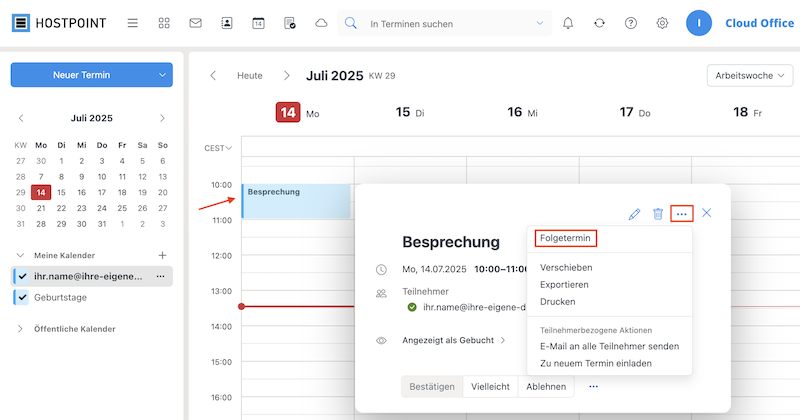
Task: Click participant ihr.name@ihre-eigene-d in popup
Action: [x=474, y=307]
